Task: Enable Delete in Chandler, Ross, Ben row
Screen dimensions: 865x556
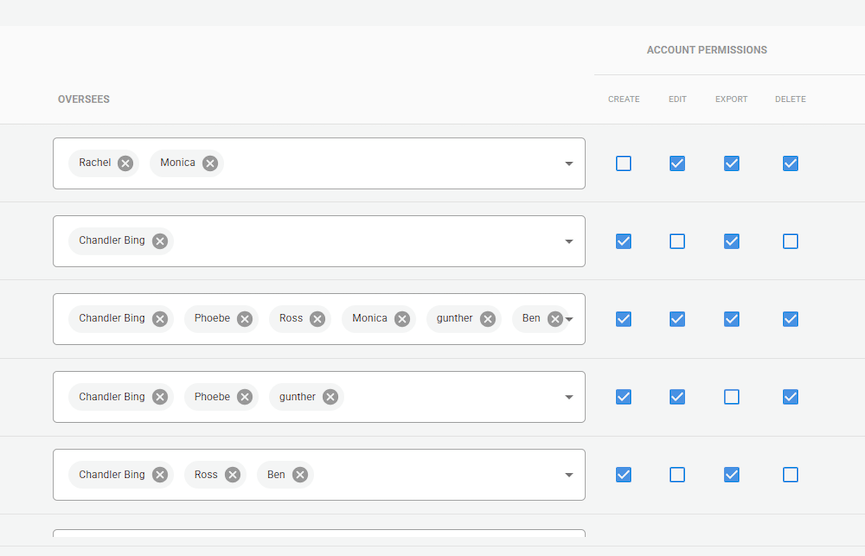Action: 790,475
